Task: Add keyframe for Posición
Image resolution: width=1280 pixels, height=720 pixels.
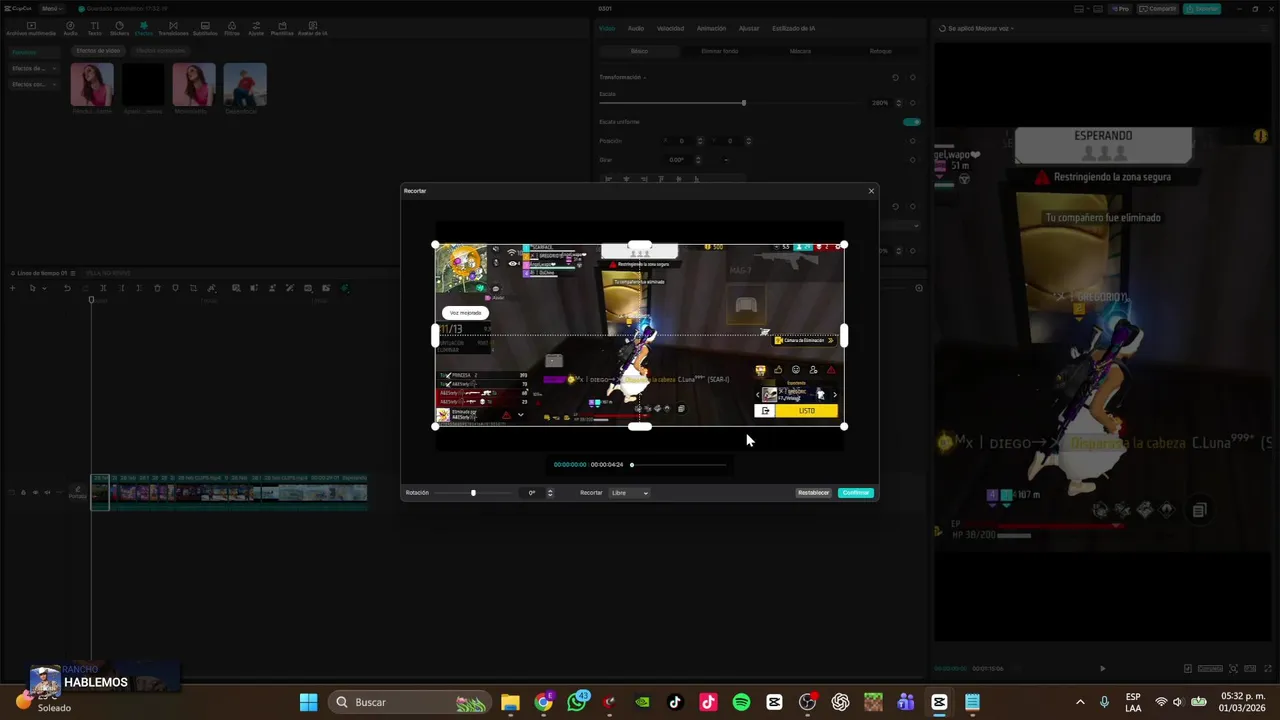Action: (912, 141)
